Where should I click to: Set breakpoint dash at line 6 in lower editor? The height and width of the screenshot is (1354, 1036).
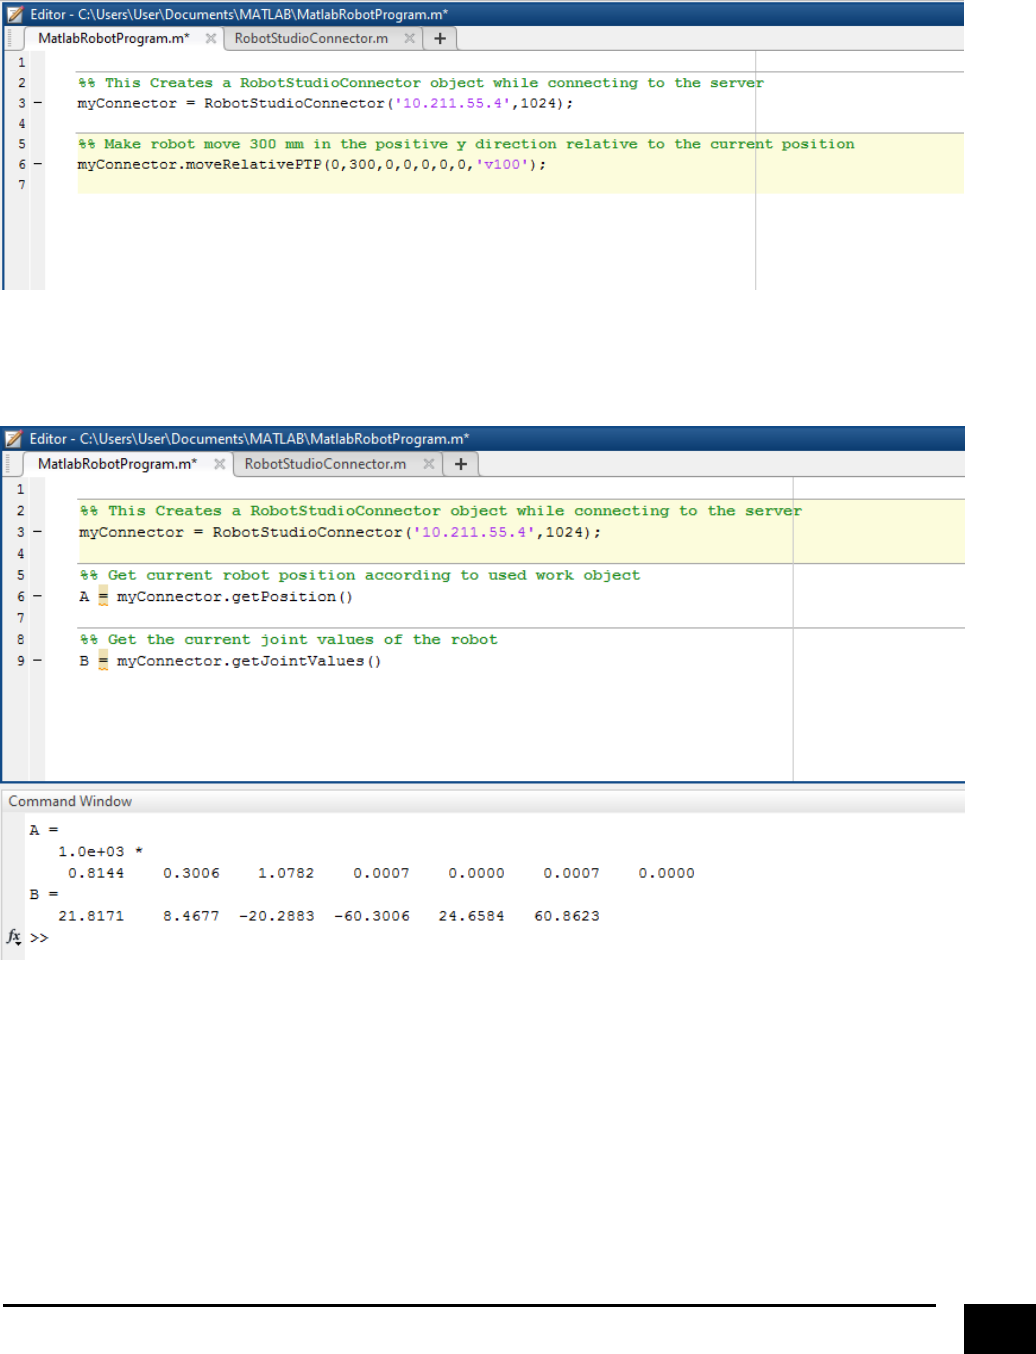(x=38, y=596)
